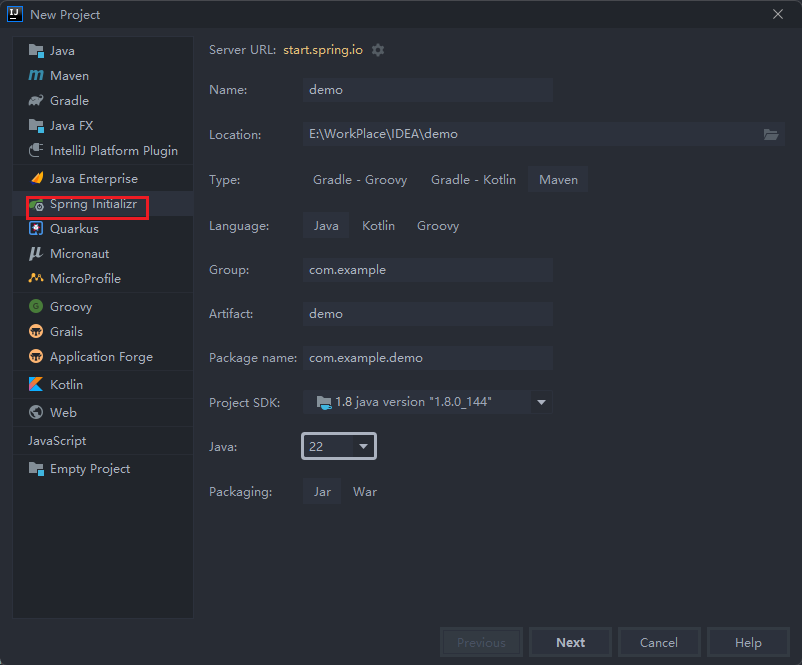
Task: Open server URL settings gear
Action: (377, 50)
